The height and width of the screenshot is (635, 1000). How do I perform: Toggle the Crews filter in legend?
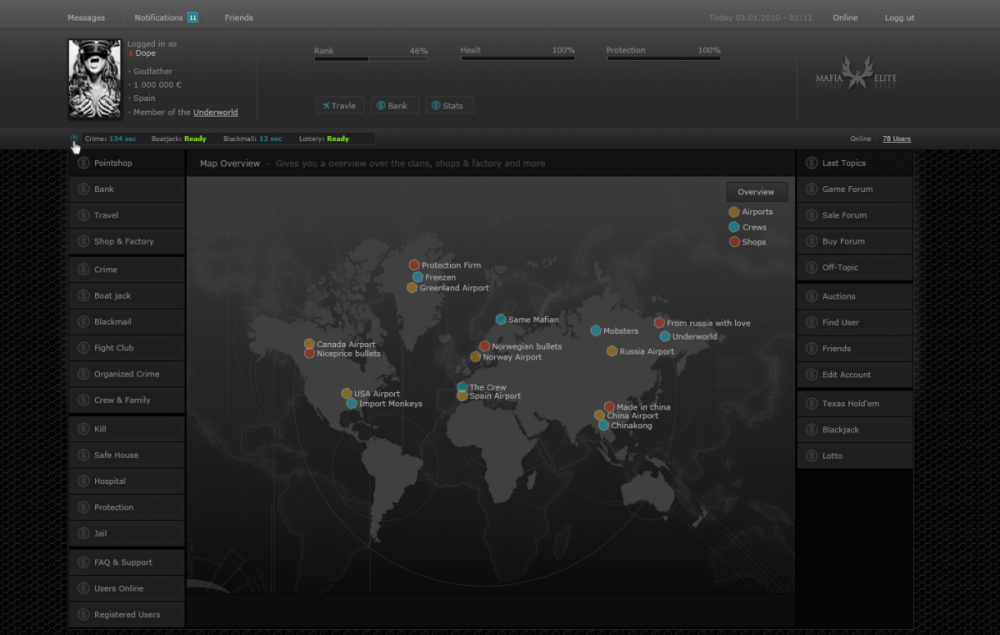pos(734,227)
